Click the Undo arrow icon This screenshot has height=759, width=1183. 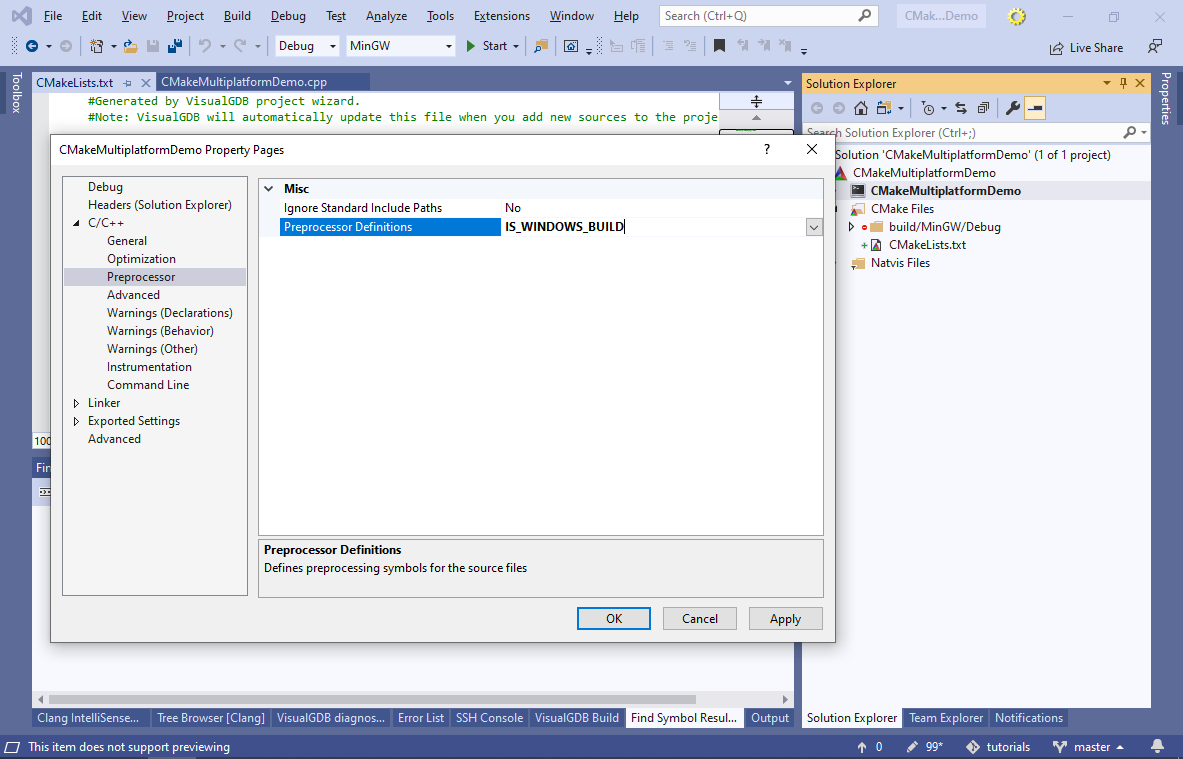pos(204,46)
